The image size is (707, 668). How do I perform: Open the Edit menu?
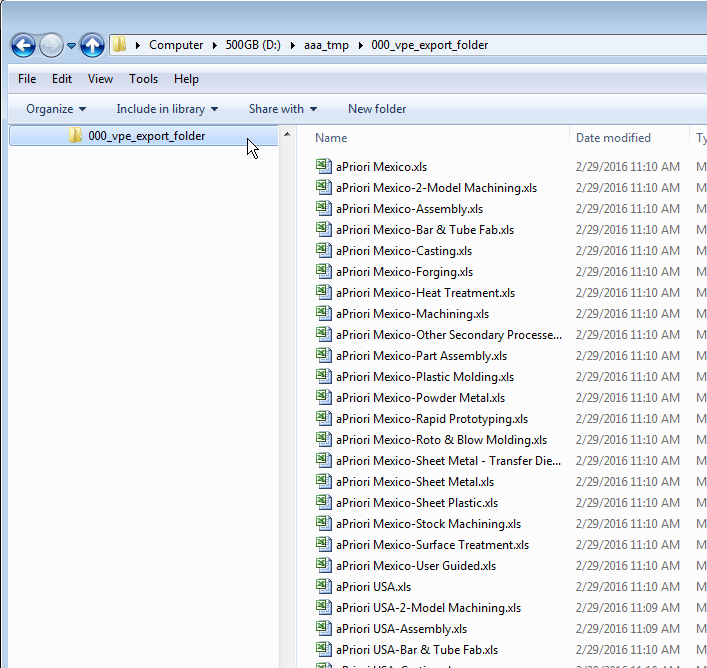62,79
